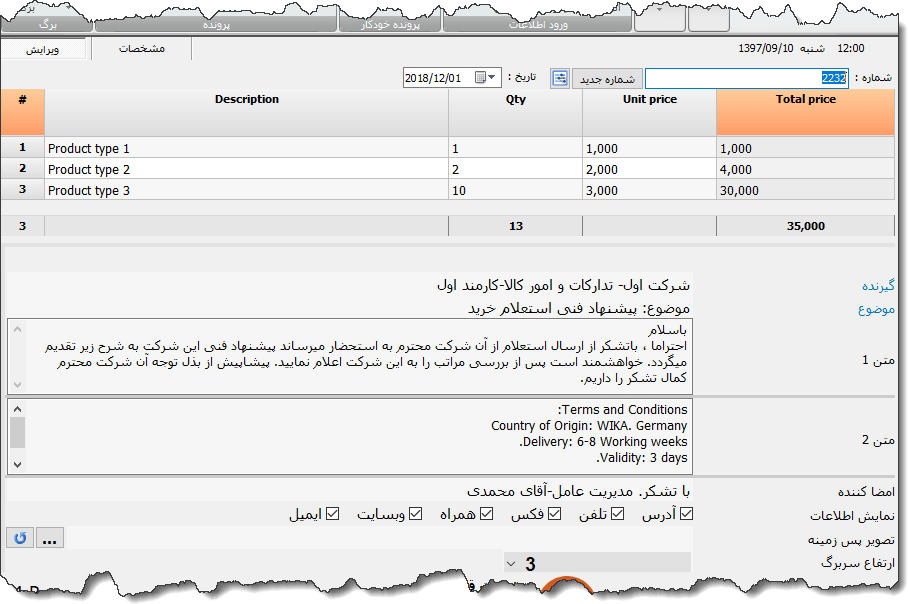
Task: Open the calendar date picker icon
Action: click(478, 76)
